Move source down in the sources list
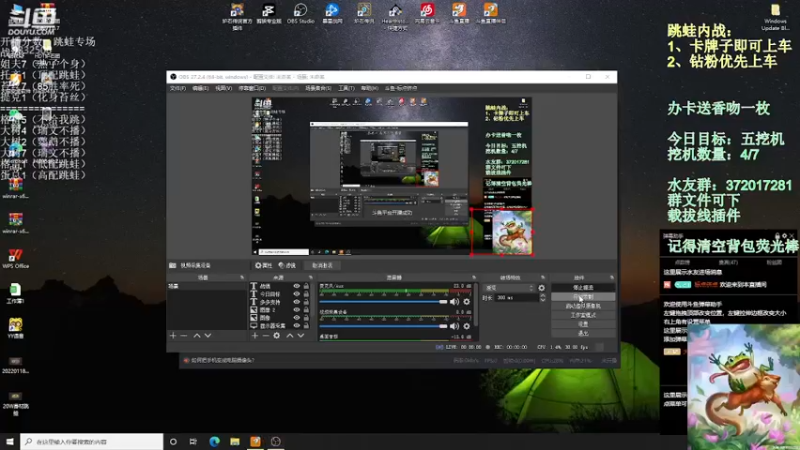 click(301, 335)
